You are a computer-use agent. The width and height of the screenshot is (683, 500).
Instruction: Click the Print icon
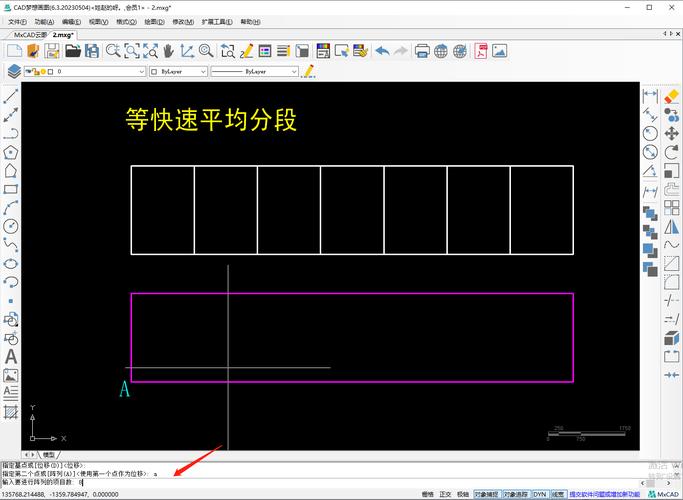pyautogui.click(x=422, y=50)
